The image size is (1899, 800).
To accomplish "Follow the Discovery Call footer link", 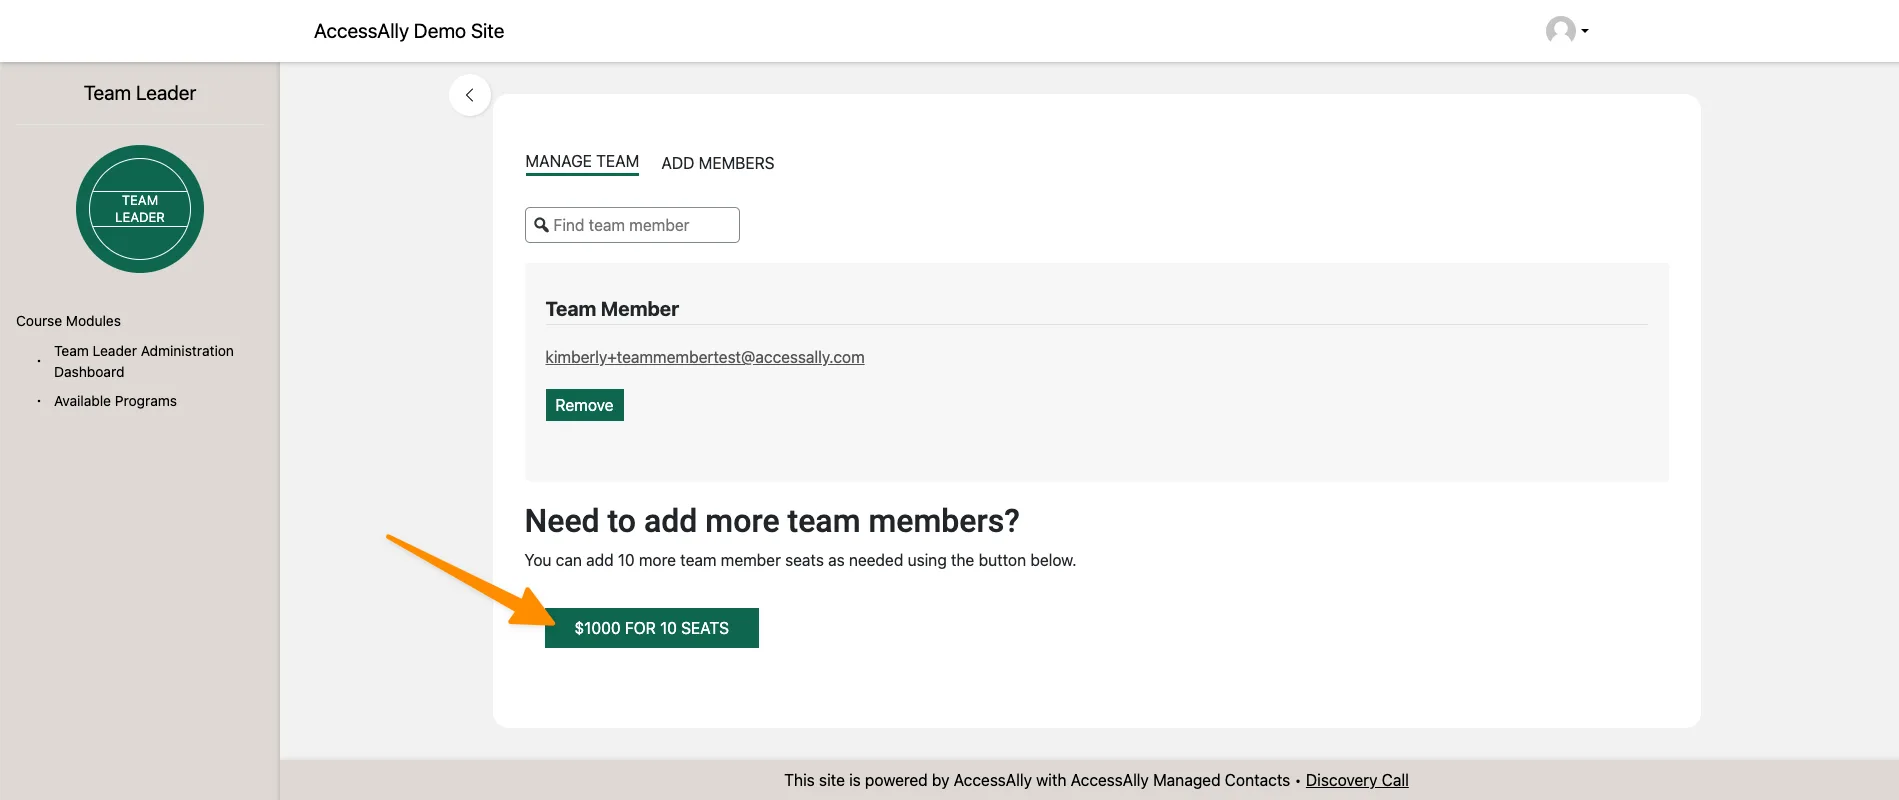I will pyautogui.click(x=1356, y=780).
